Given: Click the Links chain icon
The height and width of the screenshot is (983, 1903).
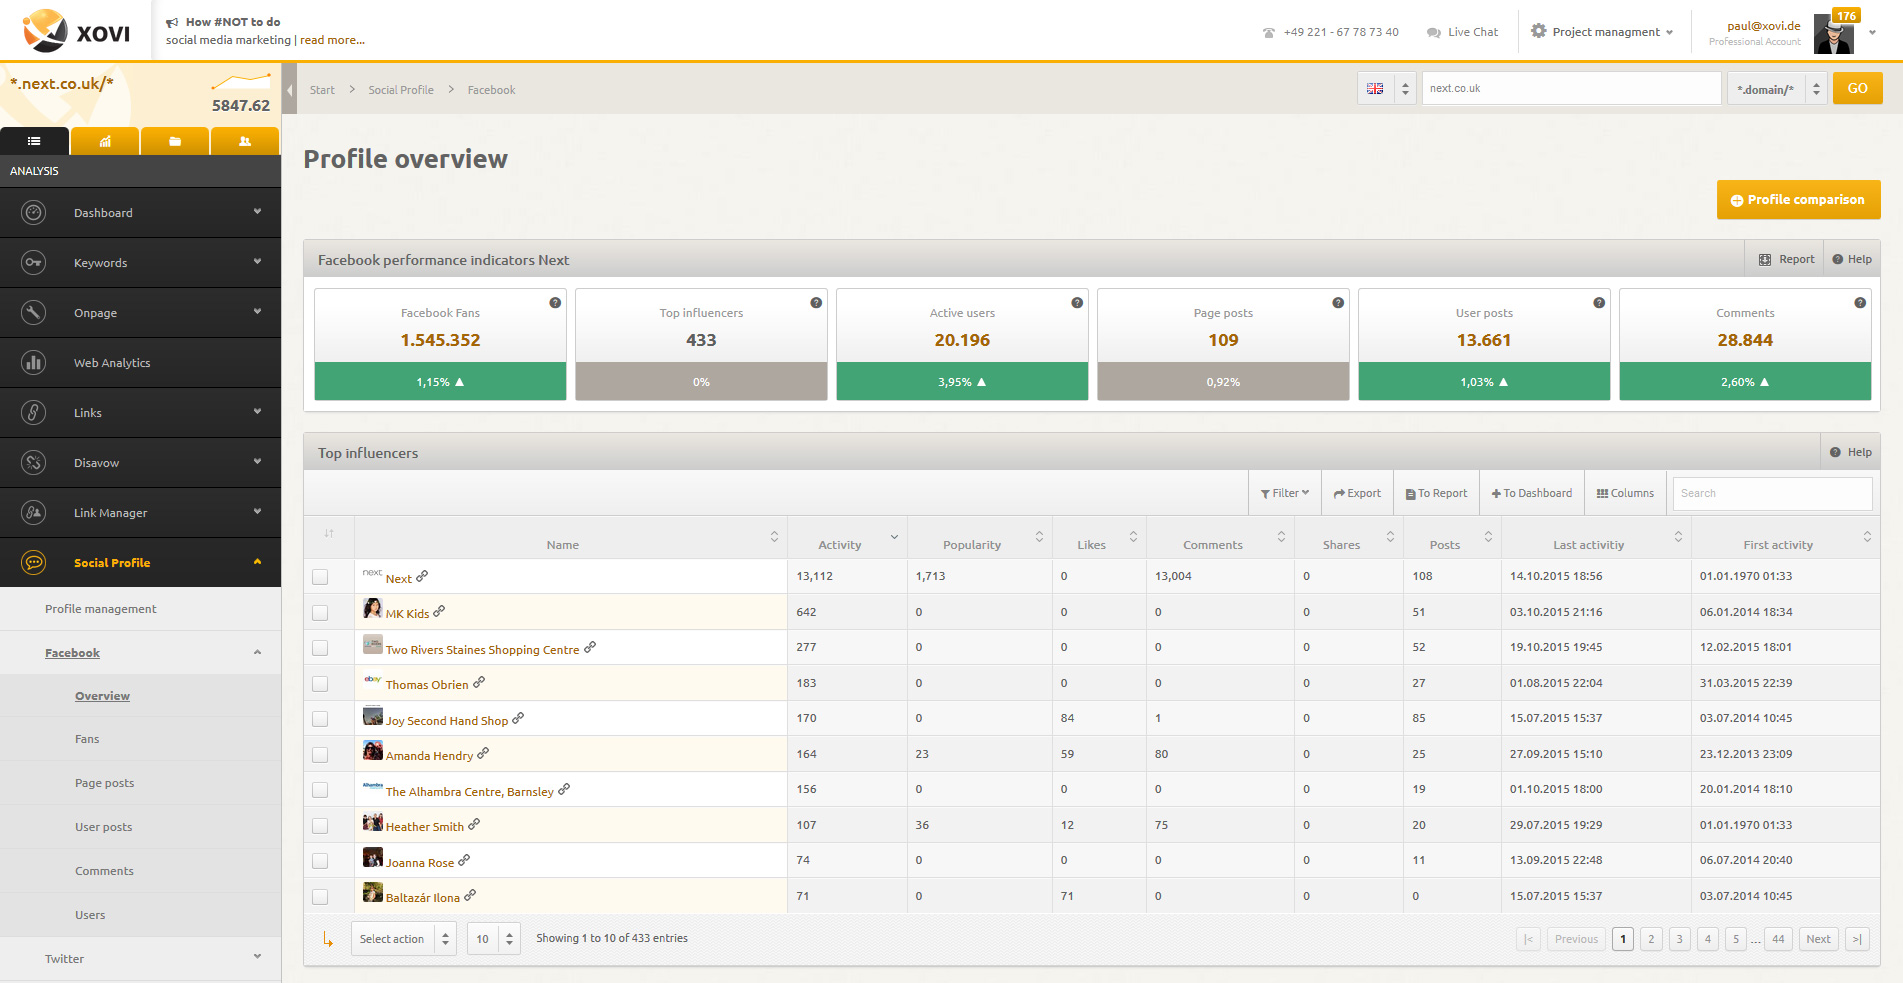Looking at the screenshot, I should [34, 412].
